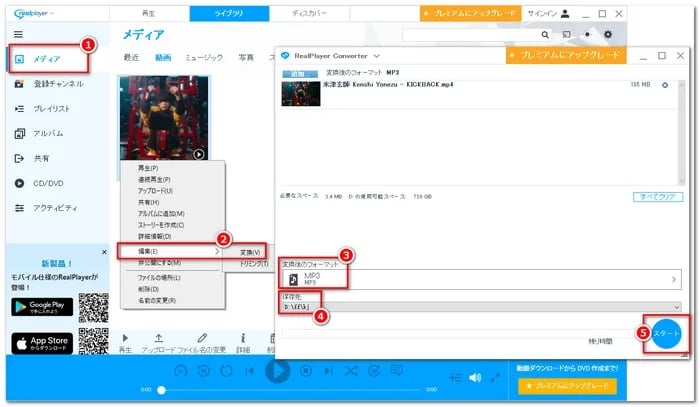This screenshot has width=700, height=407.
Task: Expand 編集(E) submenu entry
Action: click(171, 252)
